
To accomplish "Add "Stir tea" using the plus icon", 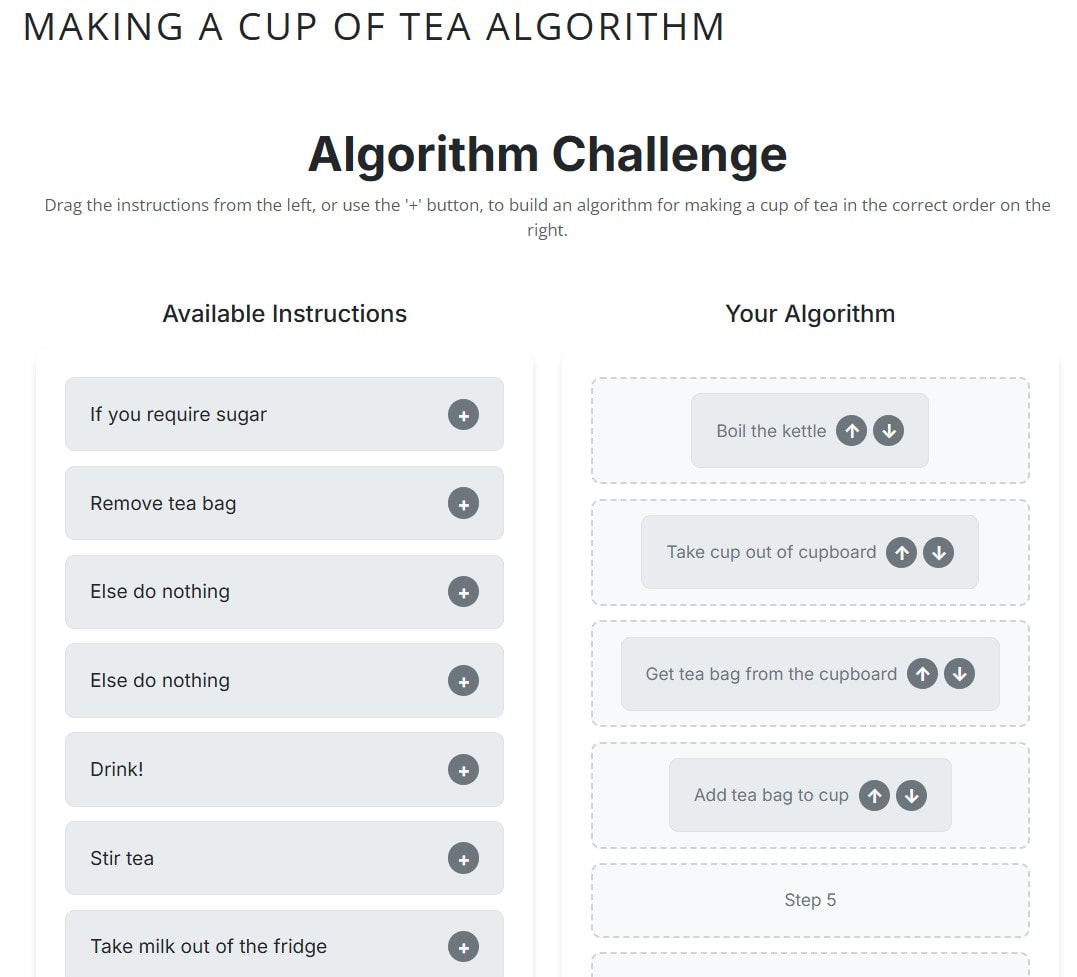I will (462, 858).
